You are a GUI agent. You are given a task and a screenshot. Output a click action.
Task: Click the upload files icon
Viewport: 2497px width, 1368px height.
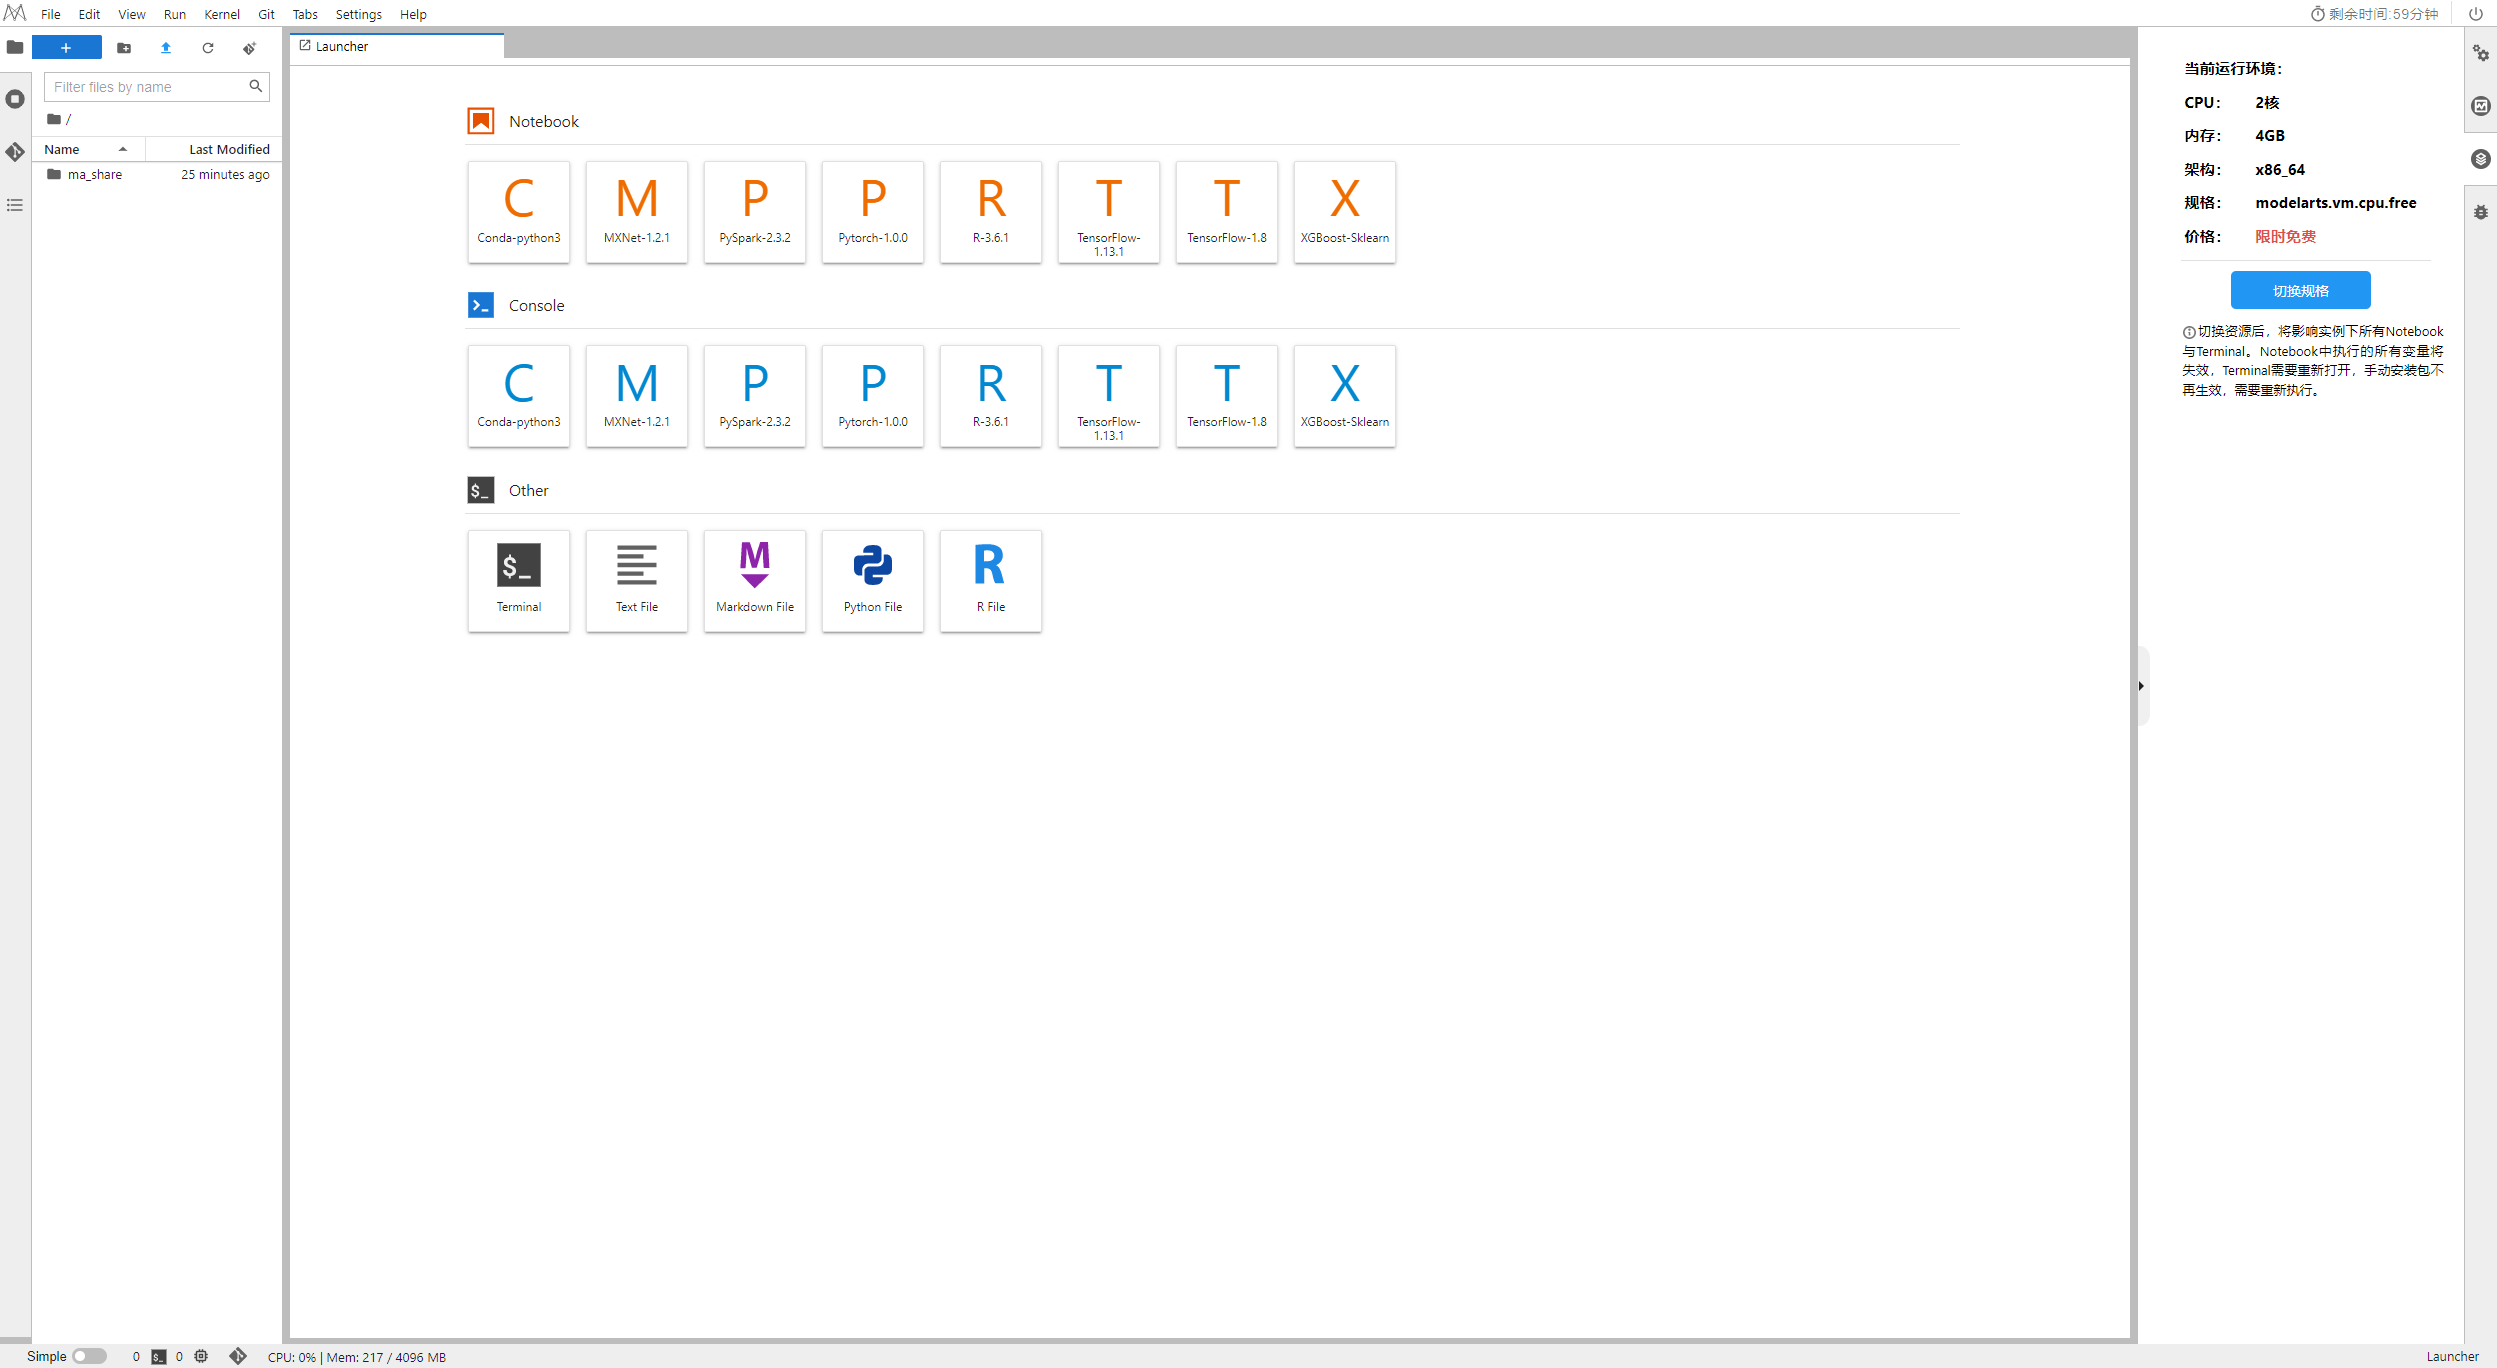(166, 48)
